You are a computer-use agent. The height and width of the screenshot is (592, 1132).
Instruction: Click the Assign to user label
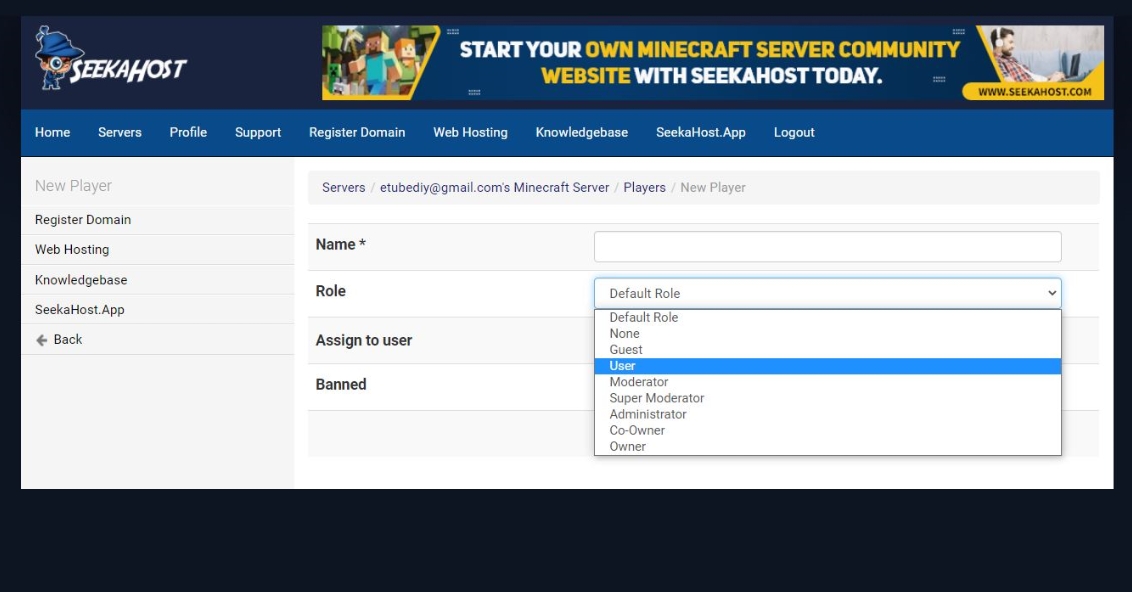click(x=364, y=340)
